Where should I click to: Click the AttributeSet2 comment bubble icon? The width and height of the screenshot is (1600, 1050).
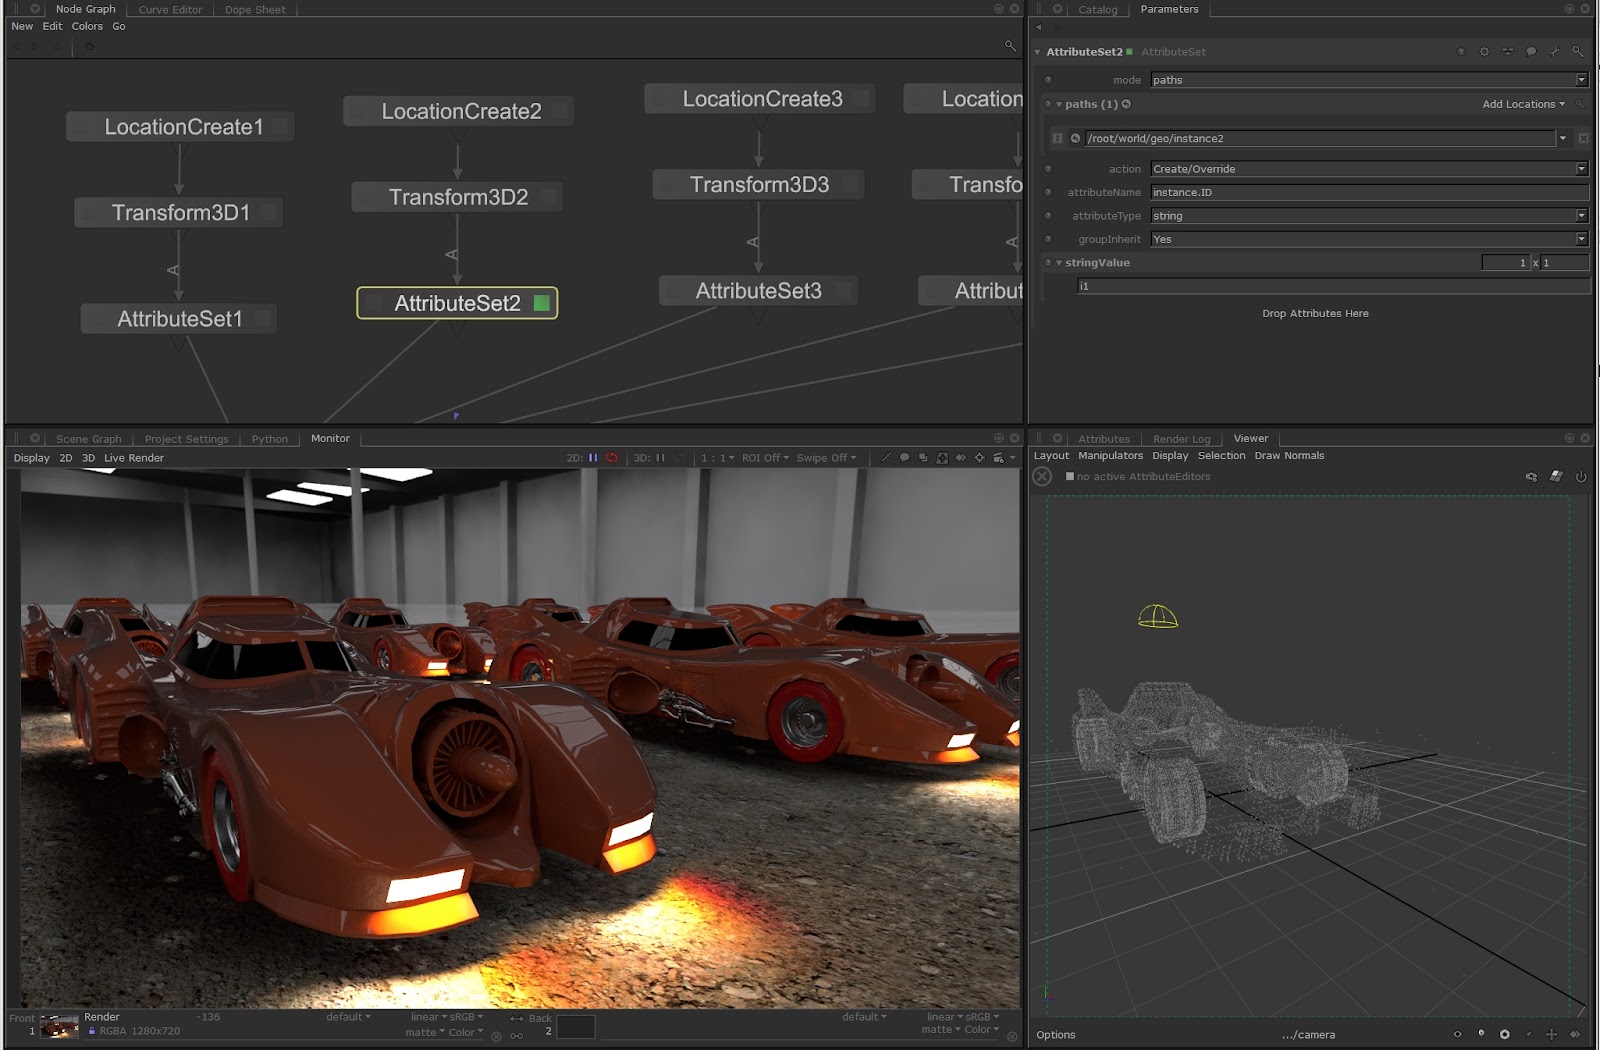pos(1531,52)
